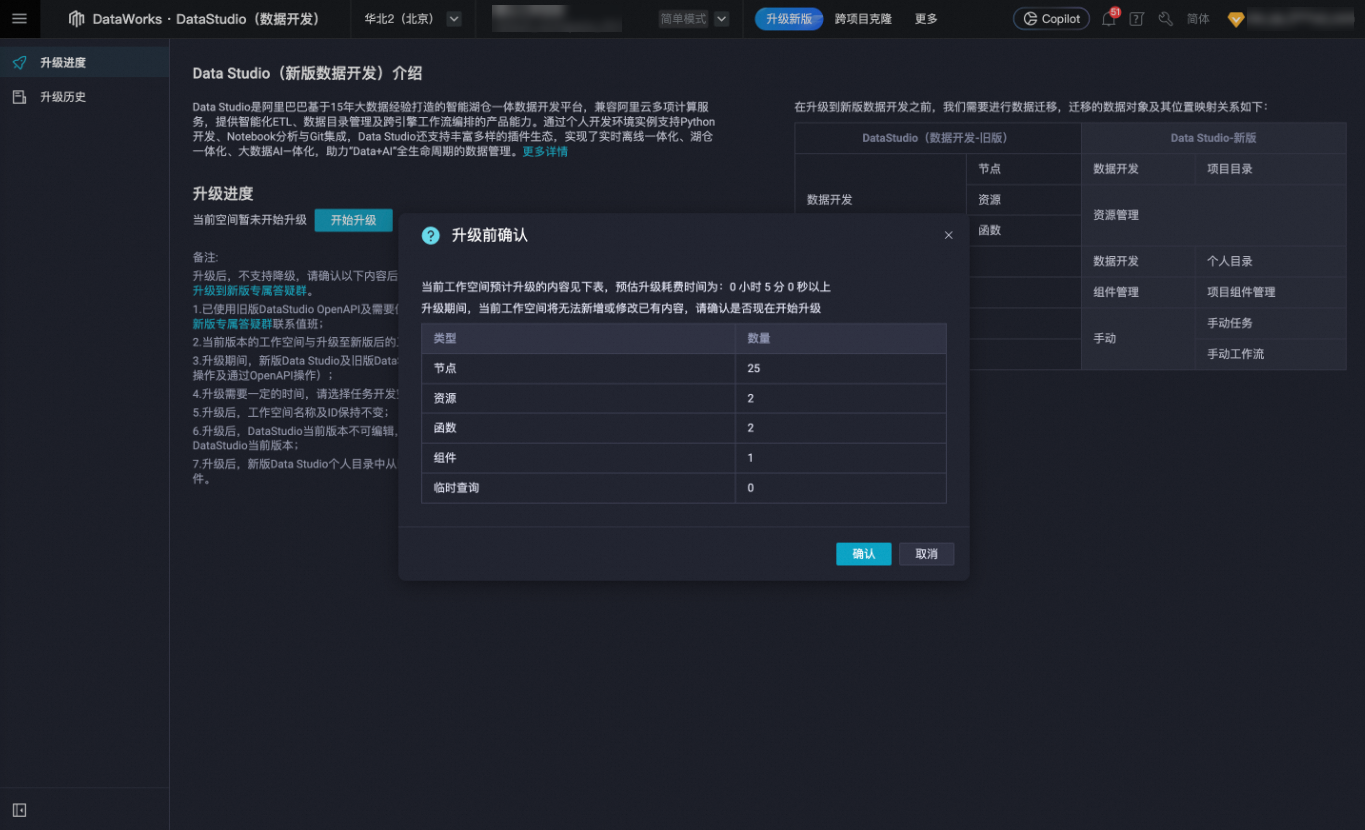Screen dimensions: 1365x830
Task: Click the Data Studio-新版 column header
Action: tap(1214, 138)
